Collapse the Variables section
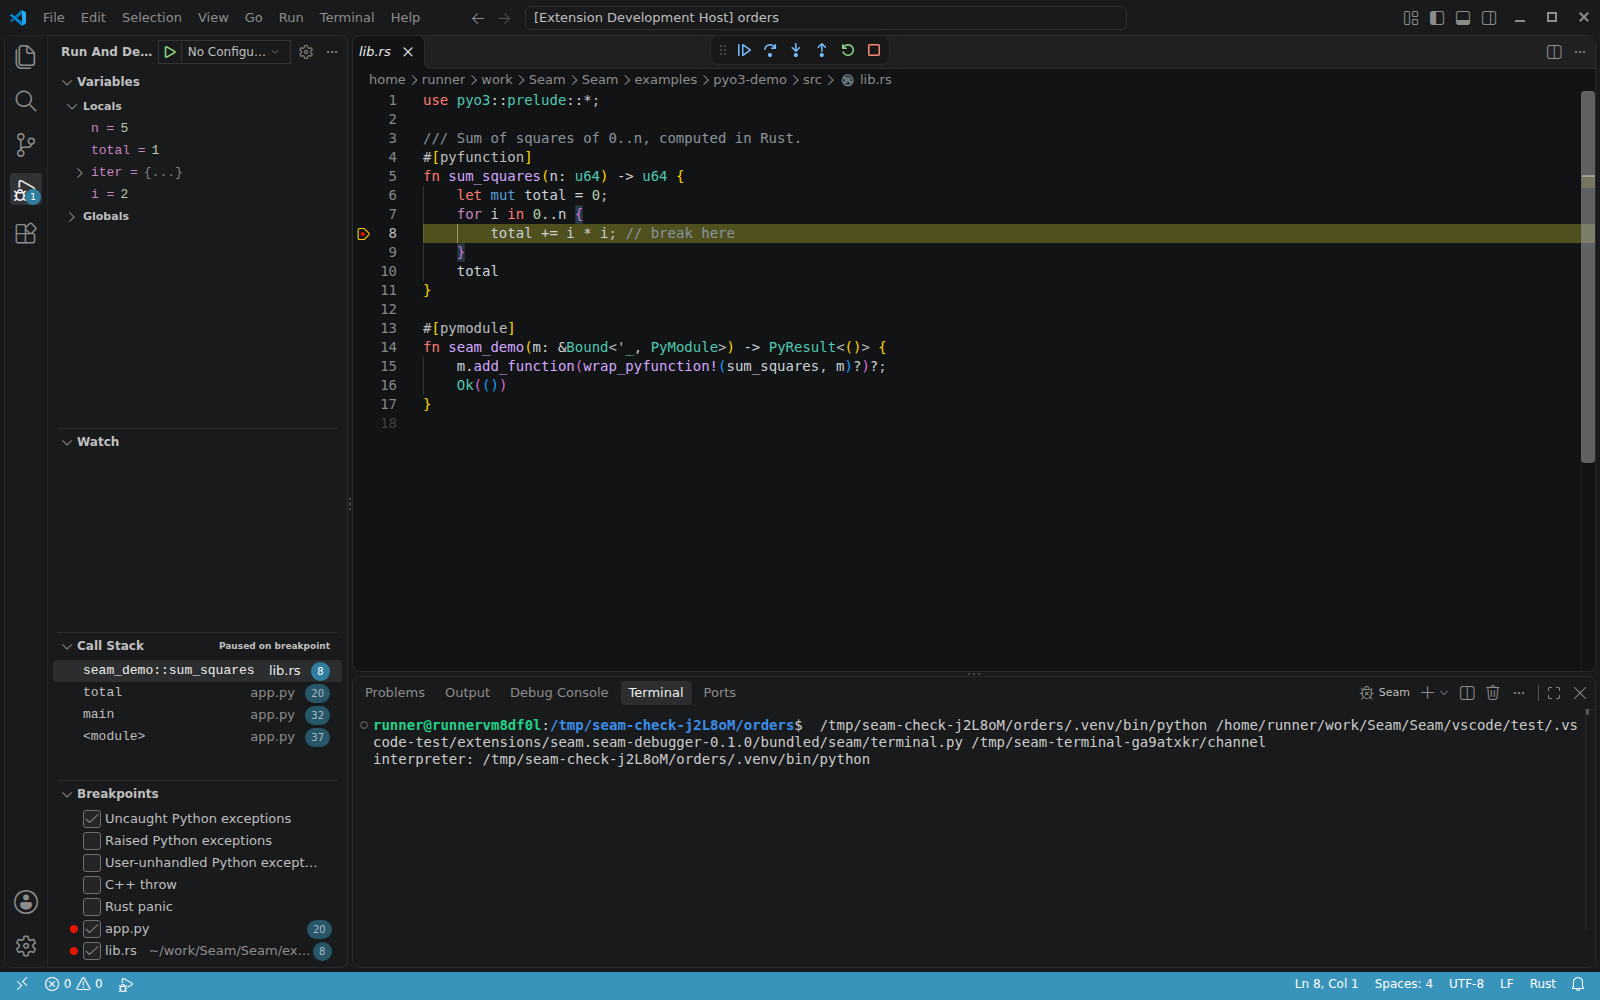 (67, 82)
